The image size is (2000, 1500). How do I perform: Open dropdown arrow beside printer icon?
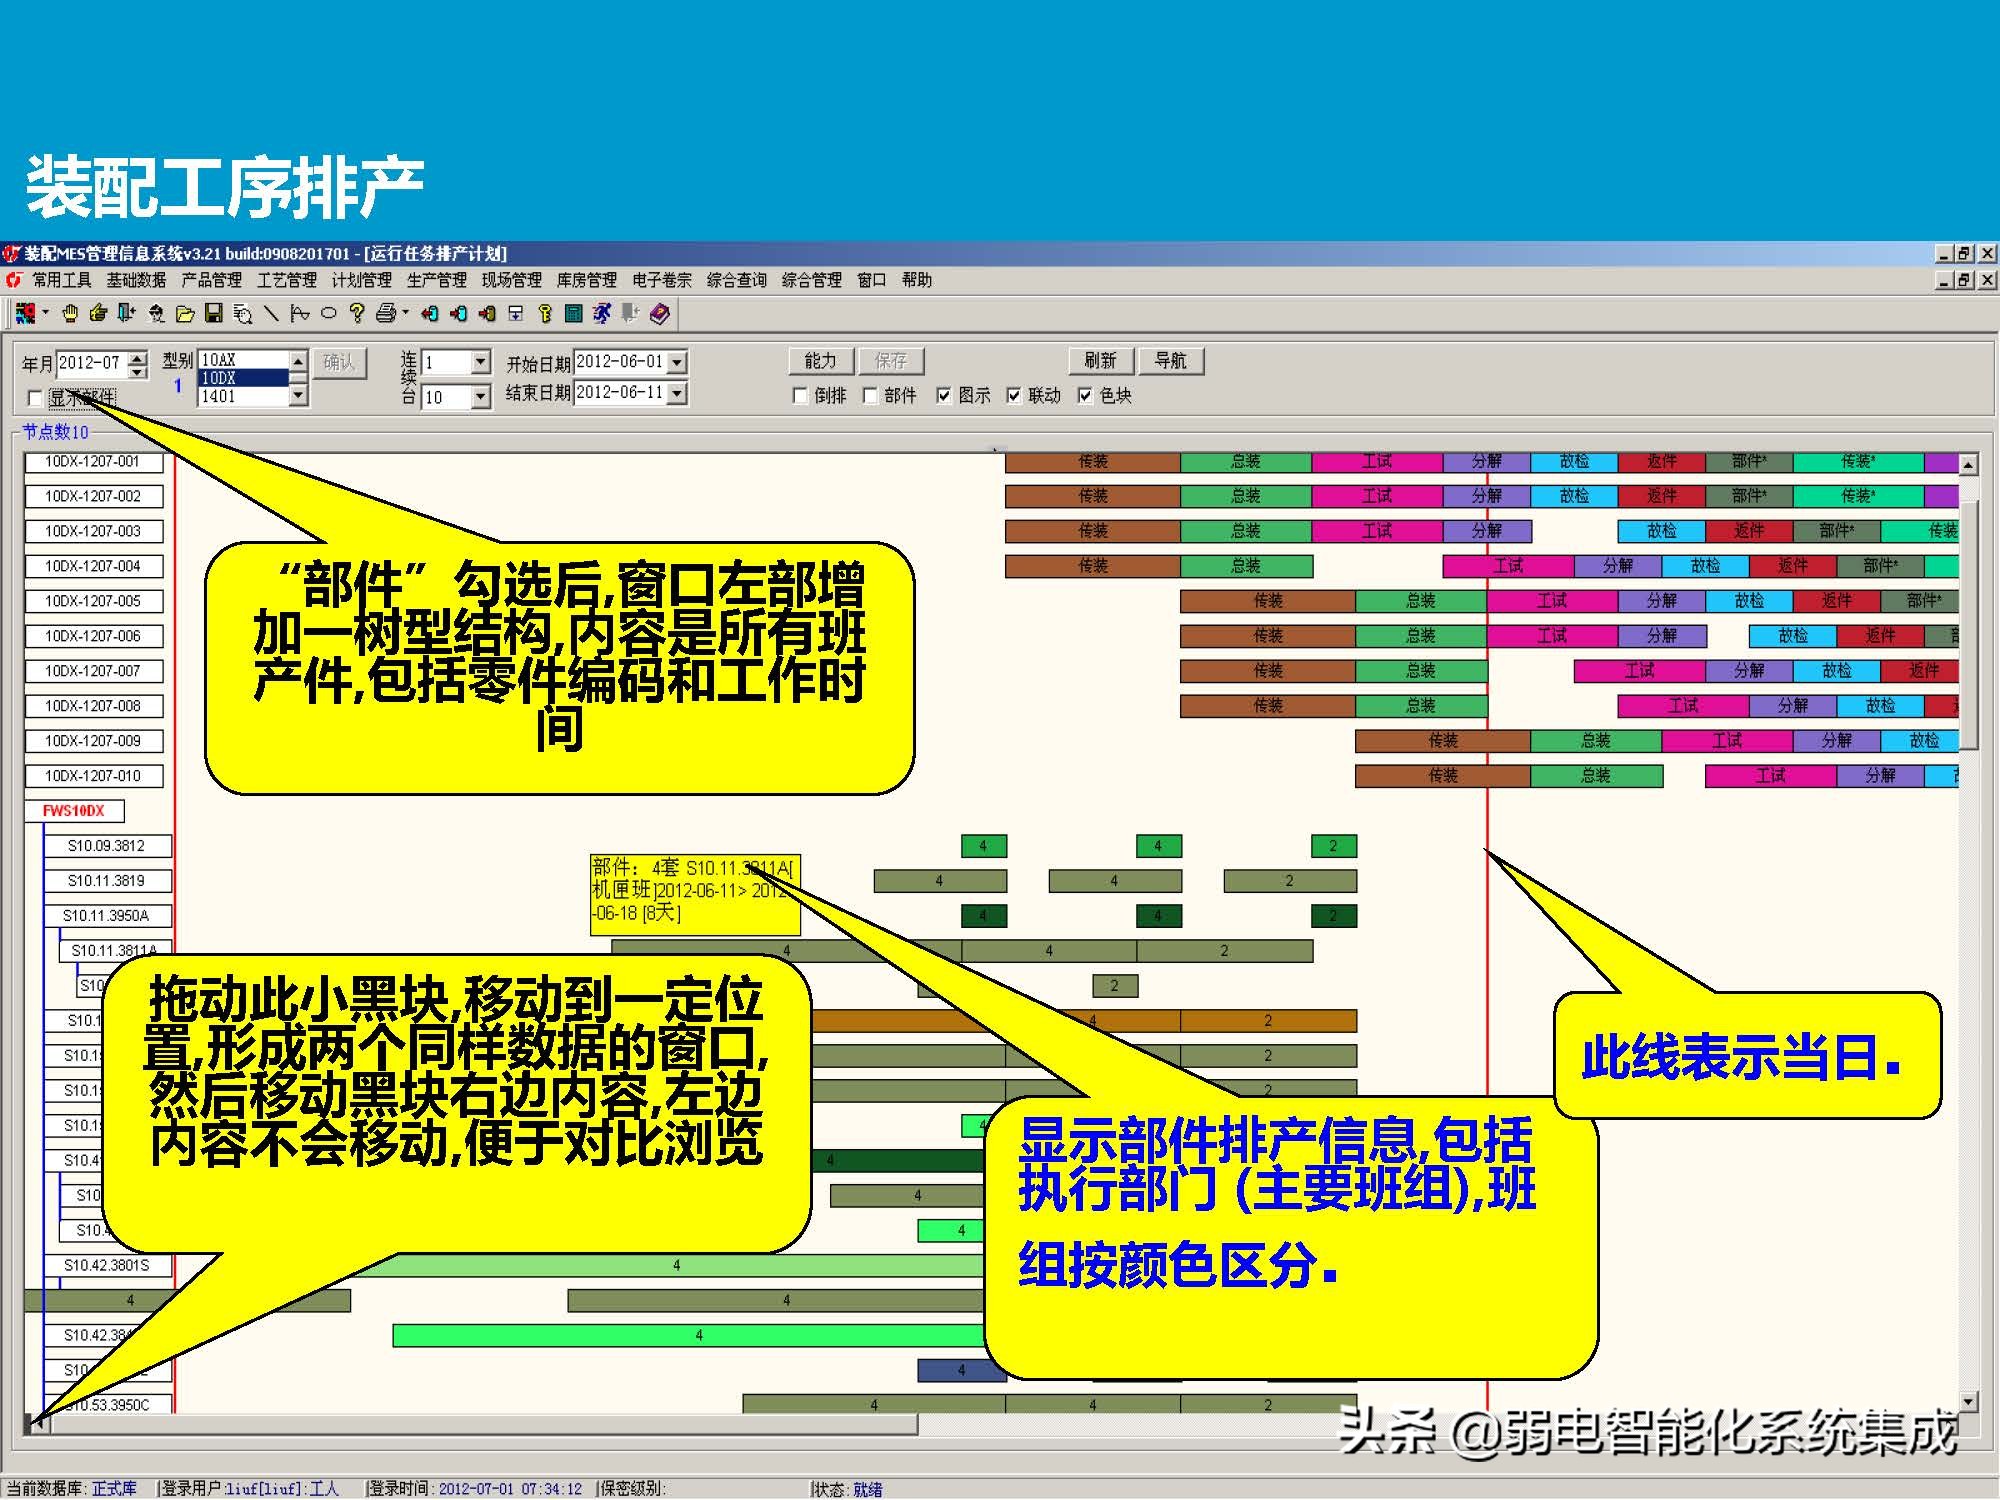pos(405,314)
